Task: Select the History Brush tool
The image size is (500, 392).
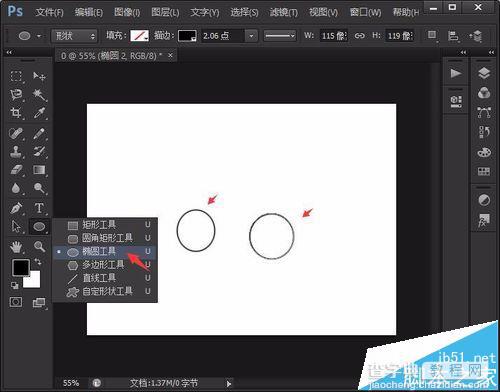Action: click(39, 152)
